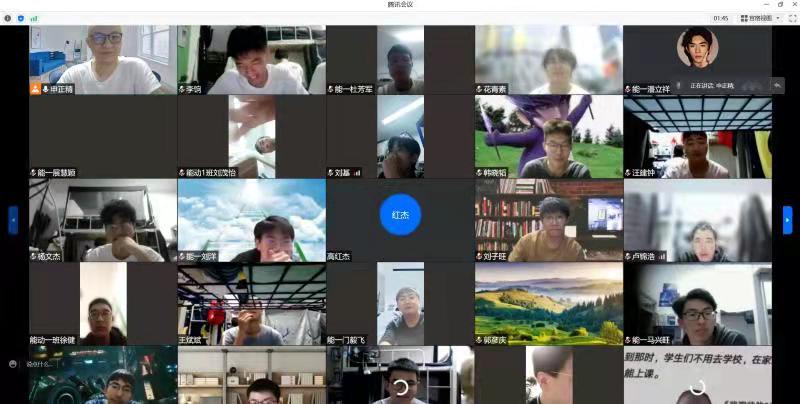Select 刘子旺's video with the bookshelf background
Viewport: 800px width, 404px height.
[548, 219]
